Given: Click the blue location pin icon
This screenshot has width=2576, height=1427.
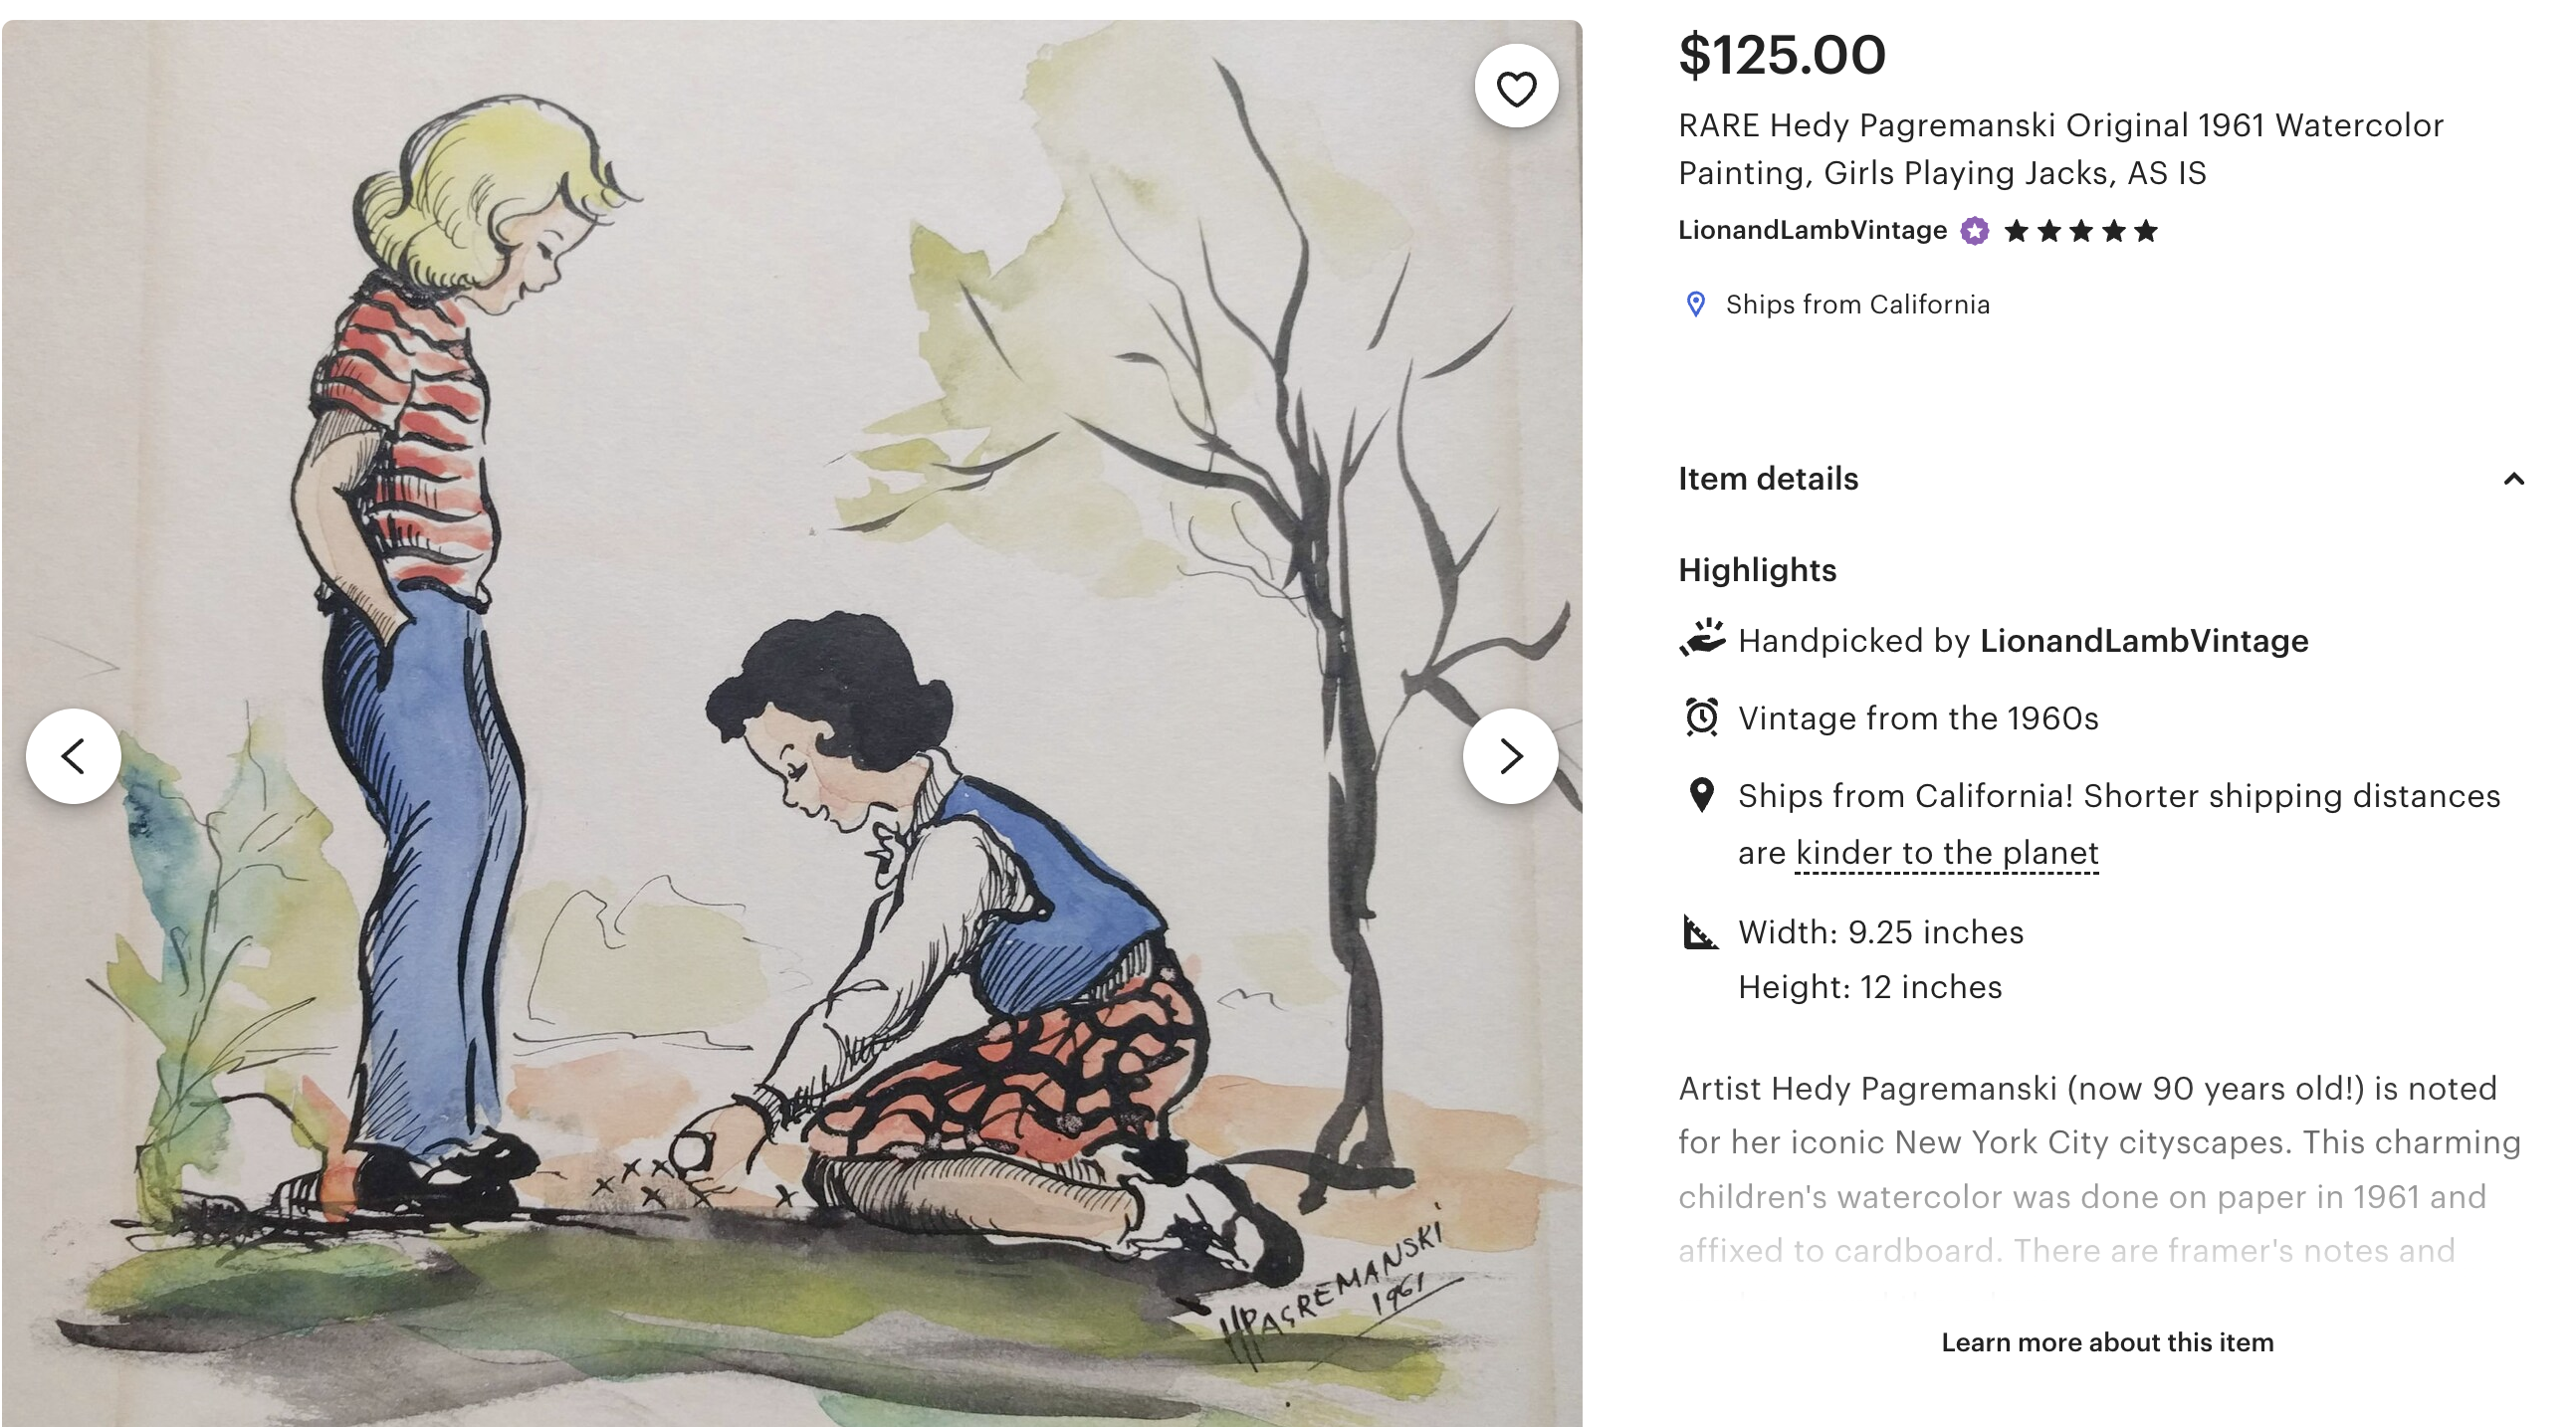Looking at the screenshot, I should point(1696,304).
